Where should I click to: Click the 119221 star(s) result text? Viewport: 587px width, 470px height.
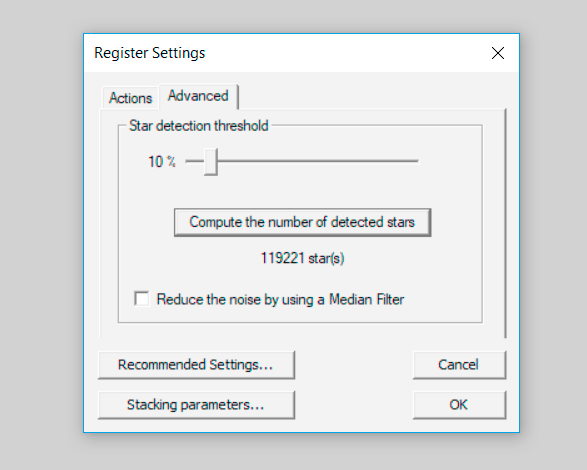302,258
